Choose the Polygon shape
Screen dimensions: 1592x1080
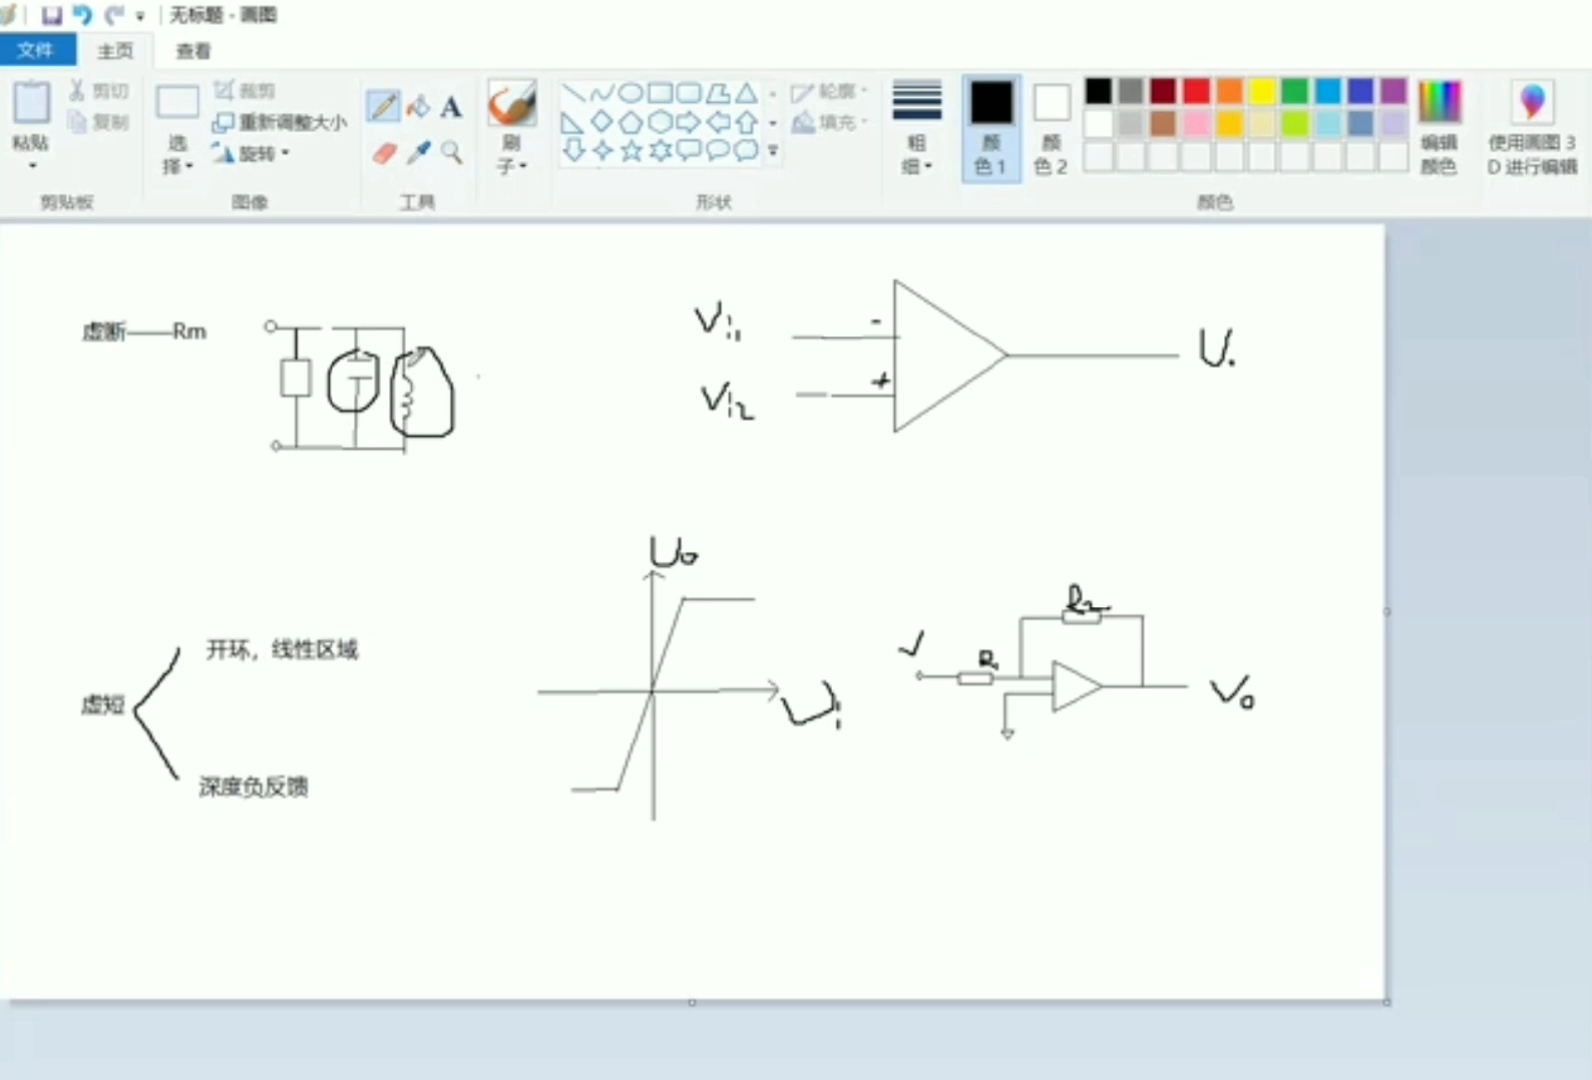pos(718,93)
